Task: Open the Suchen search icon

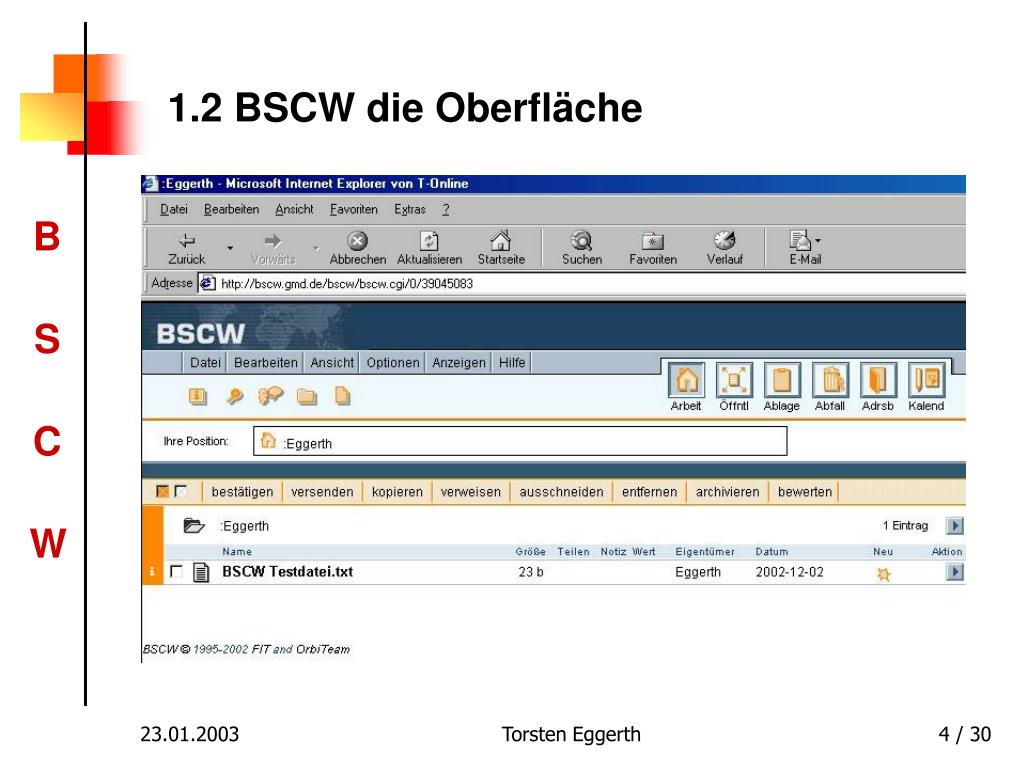Action: tap(581, 241)
